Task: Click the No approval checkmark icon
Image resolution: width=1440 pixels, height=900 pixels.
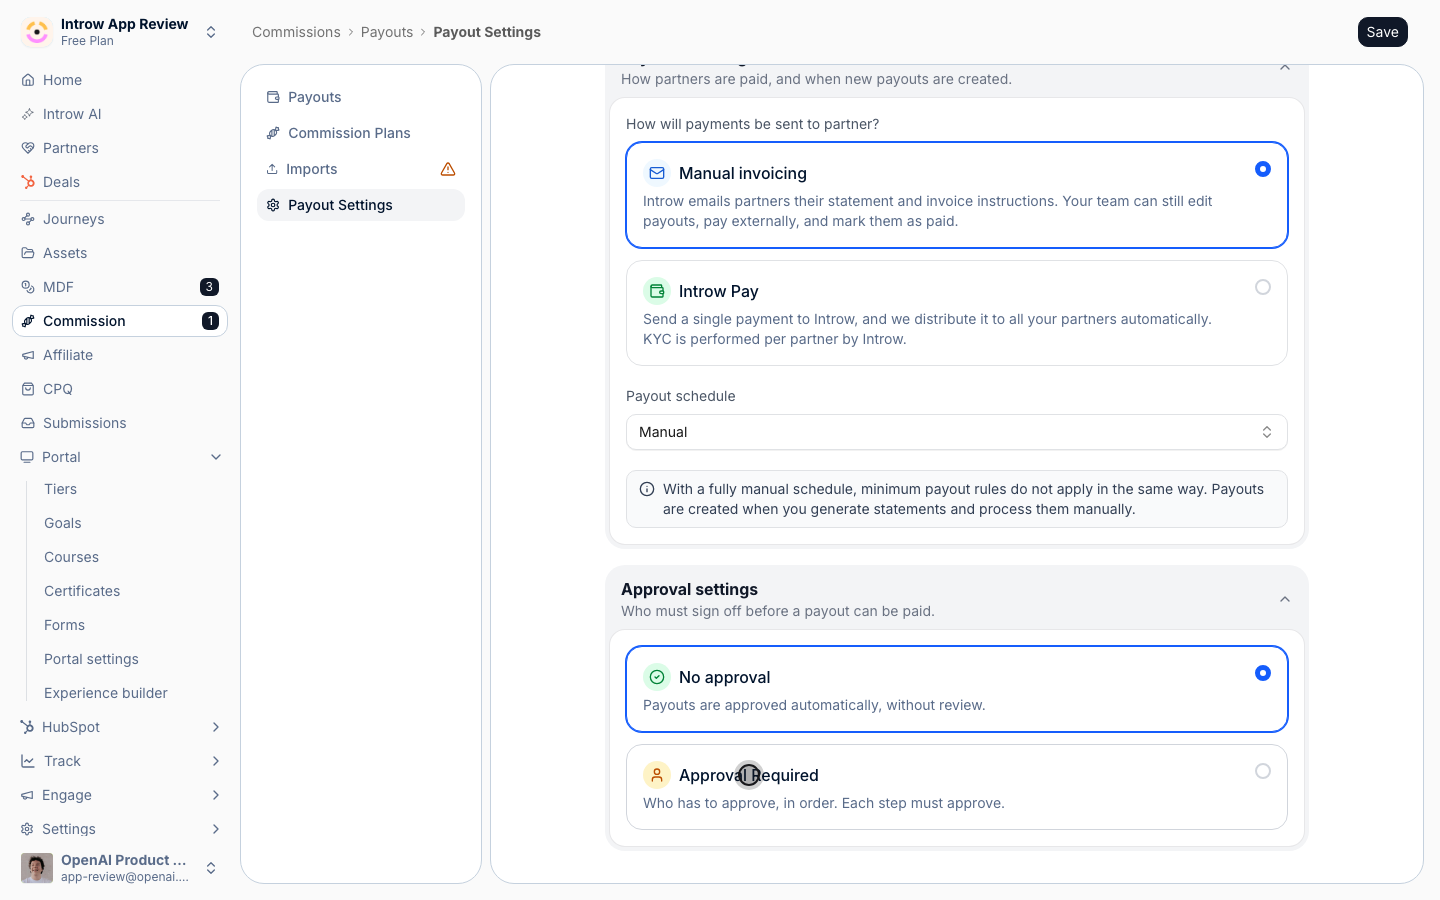Action: pyautogui.click(x=657, y=677)
